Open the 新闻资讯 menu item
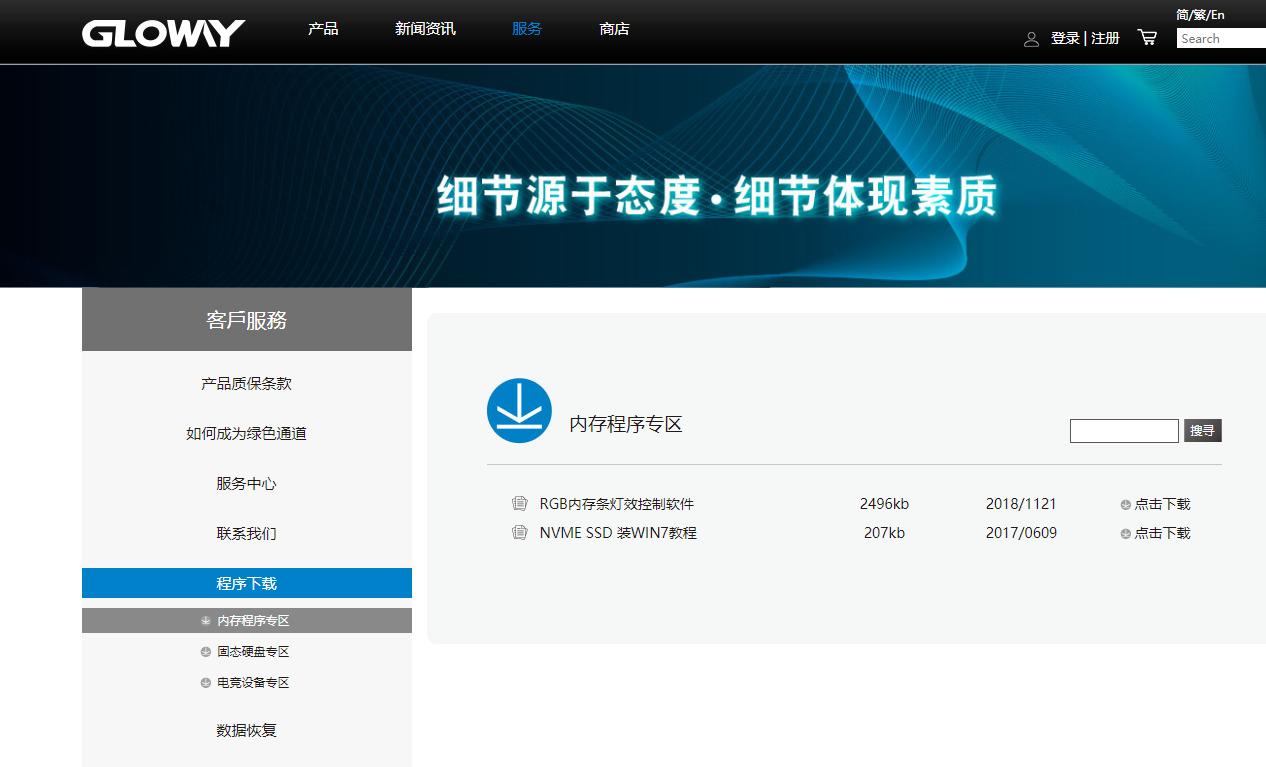This screenshot has height=767, width=1266. click(425, 29)
